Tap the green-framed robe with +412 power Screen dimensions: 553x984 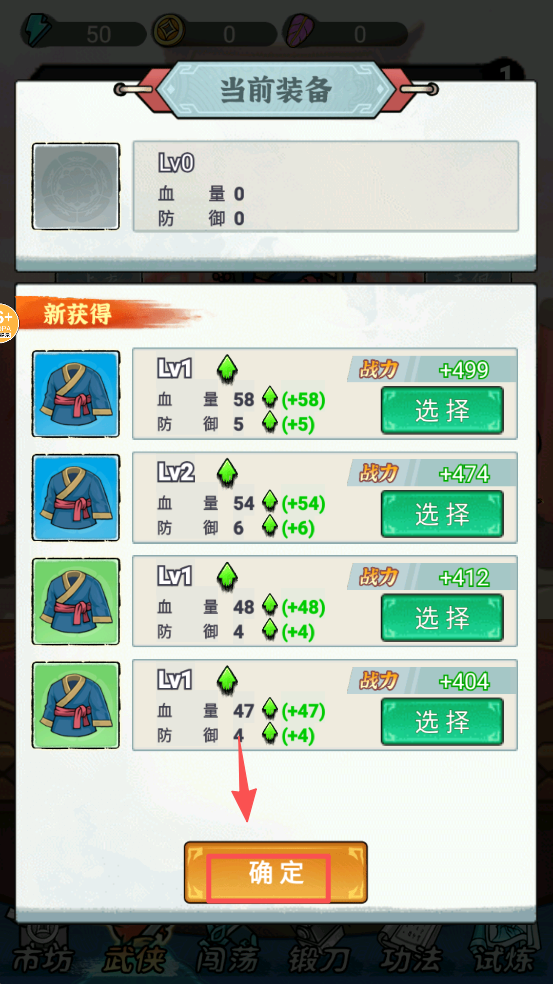point(76,601)
